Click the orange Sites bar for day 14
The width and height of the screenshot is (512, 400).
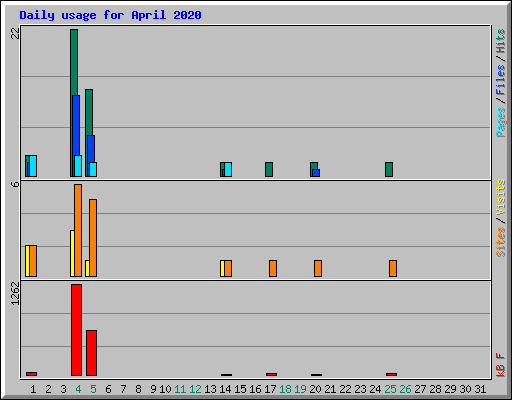228,268
